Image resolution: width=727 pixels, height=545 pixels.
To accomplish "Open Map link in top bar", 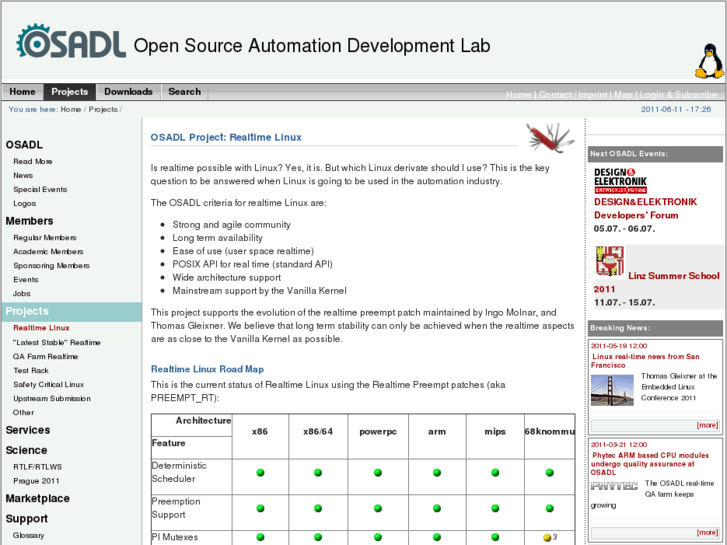I will [623, 95].
